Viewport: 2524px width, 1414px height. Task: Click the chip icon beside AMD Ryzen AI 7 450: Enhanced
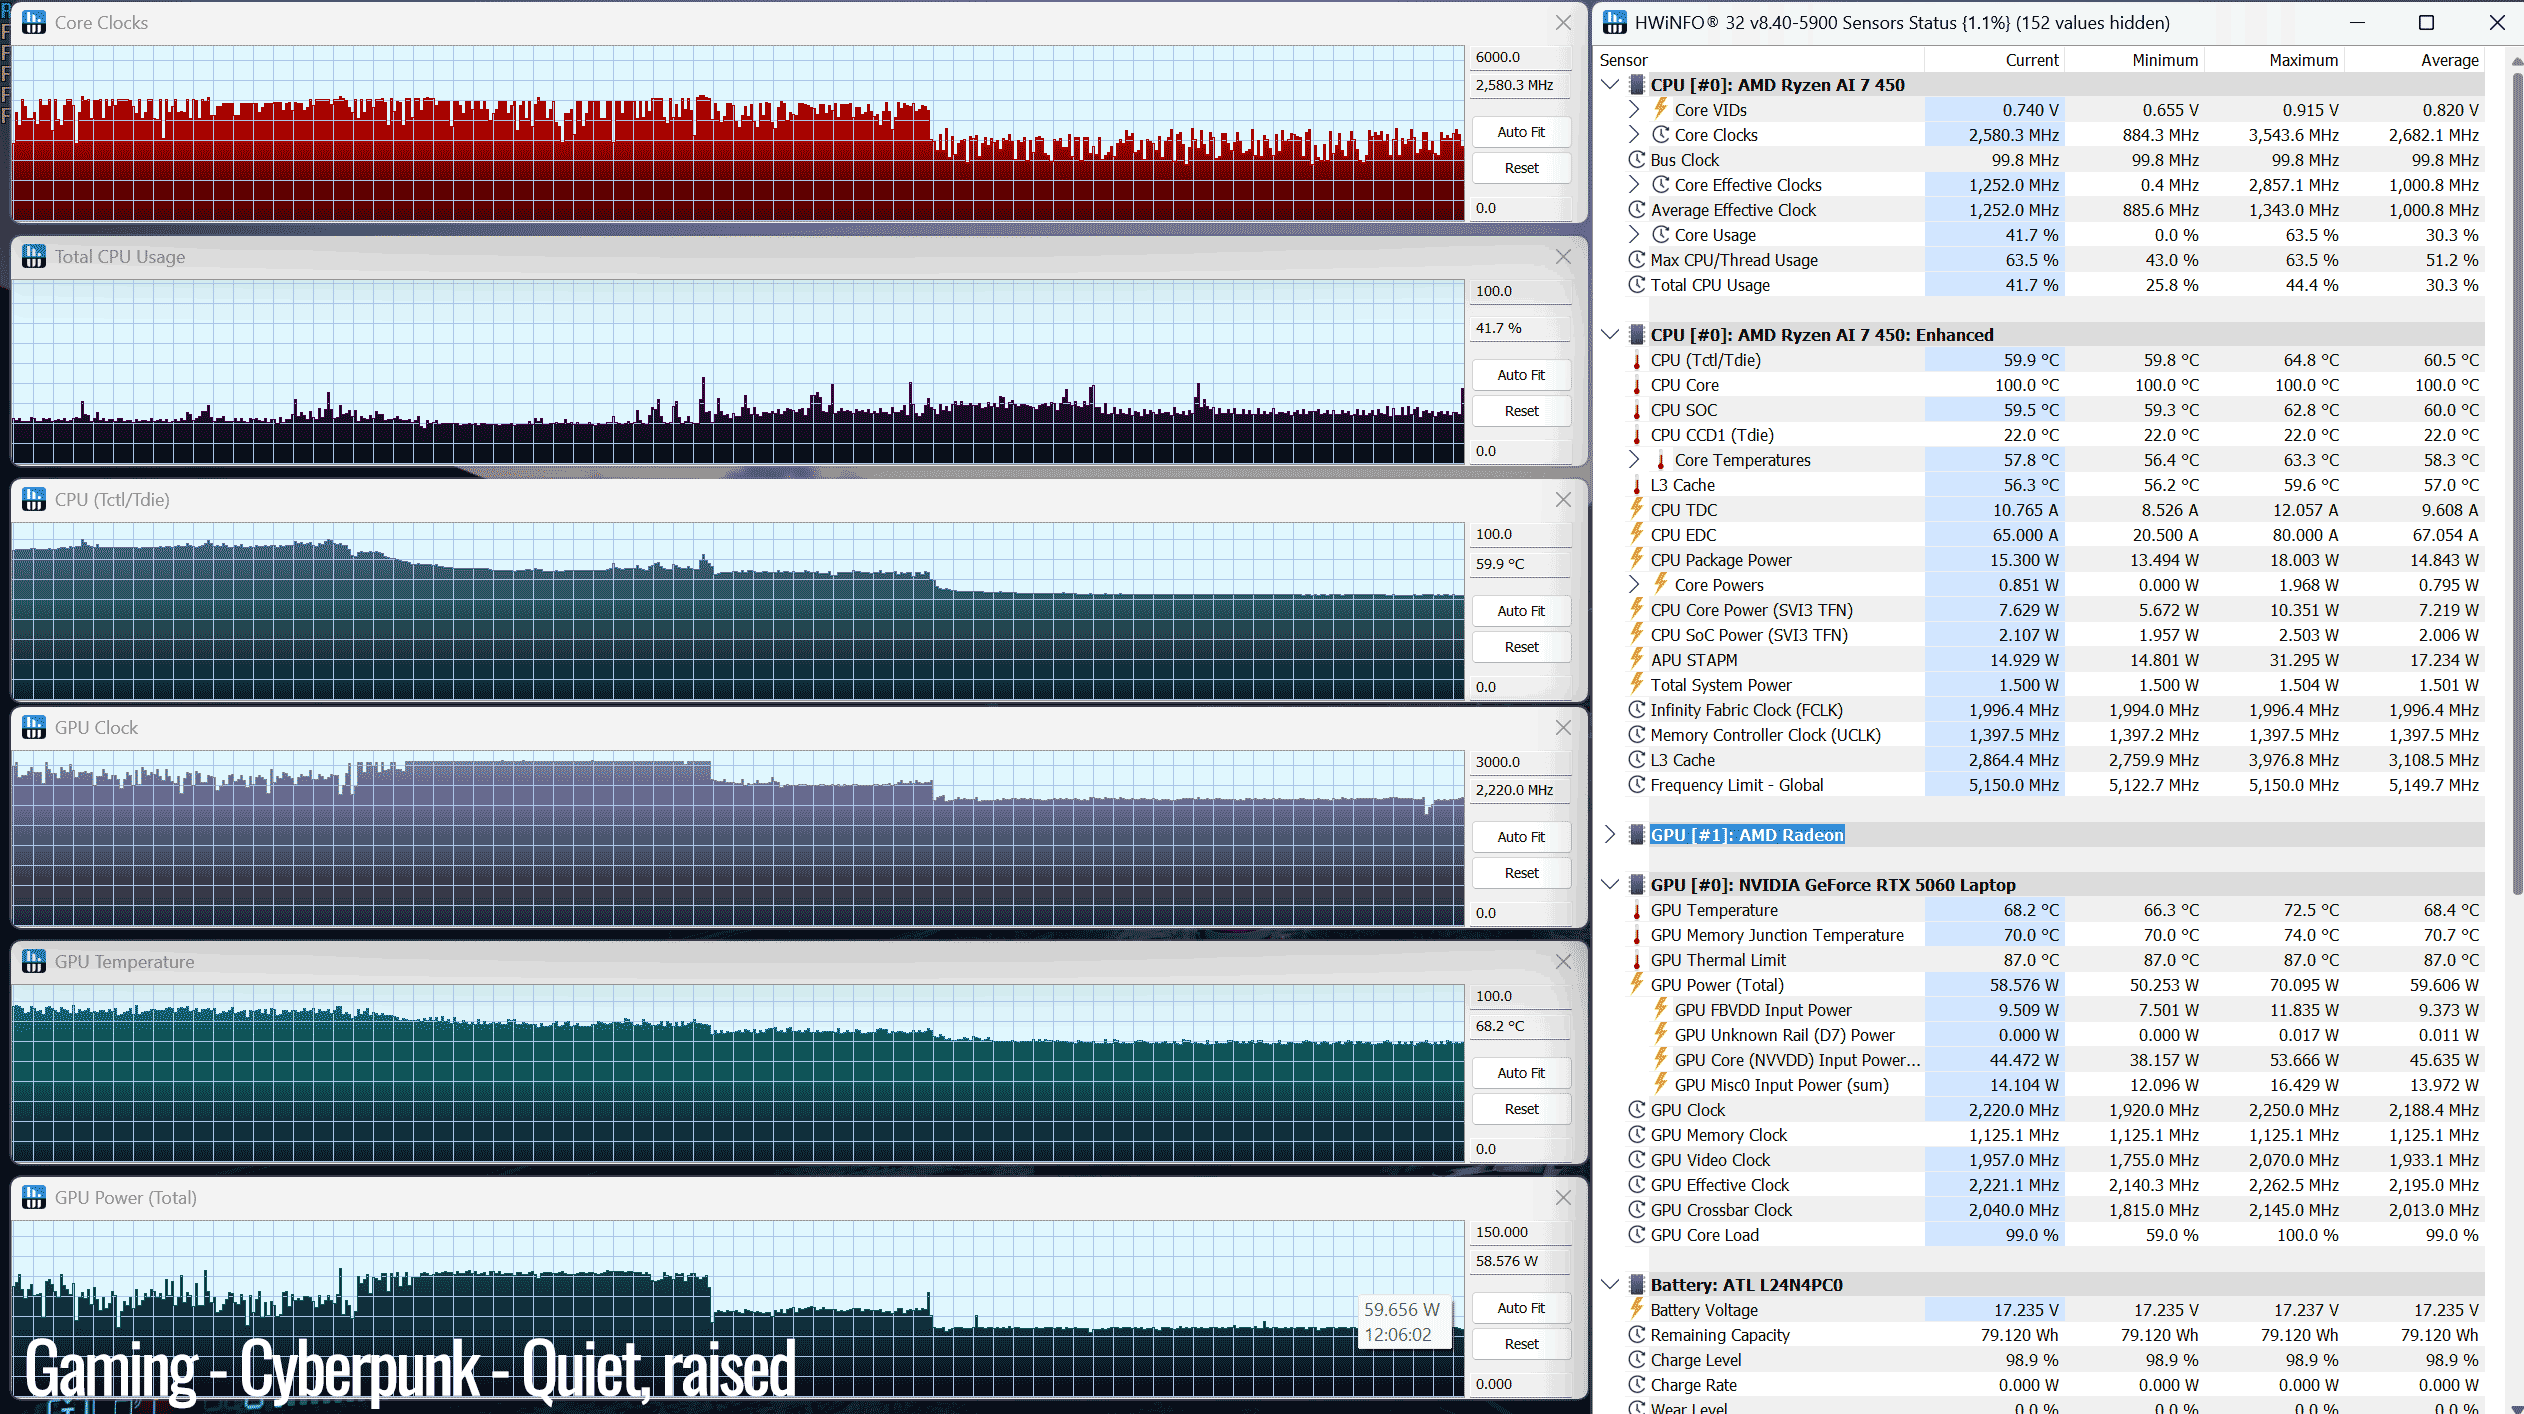coord(1637,335)
